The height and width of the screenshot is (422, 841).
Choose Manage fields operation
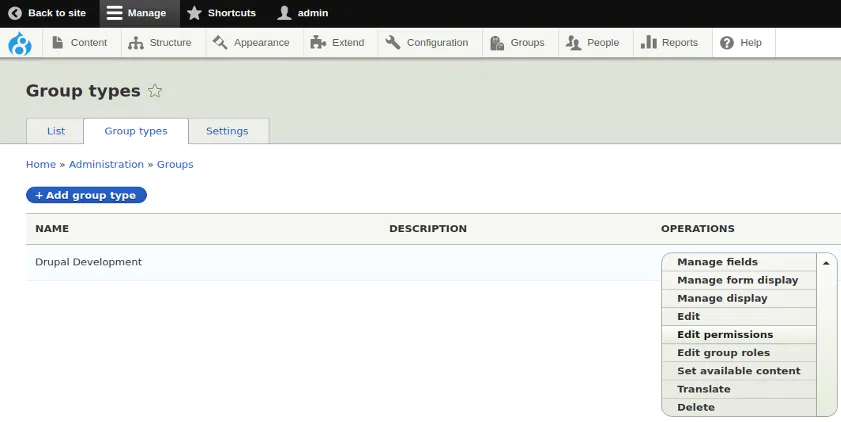(739, 262)
